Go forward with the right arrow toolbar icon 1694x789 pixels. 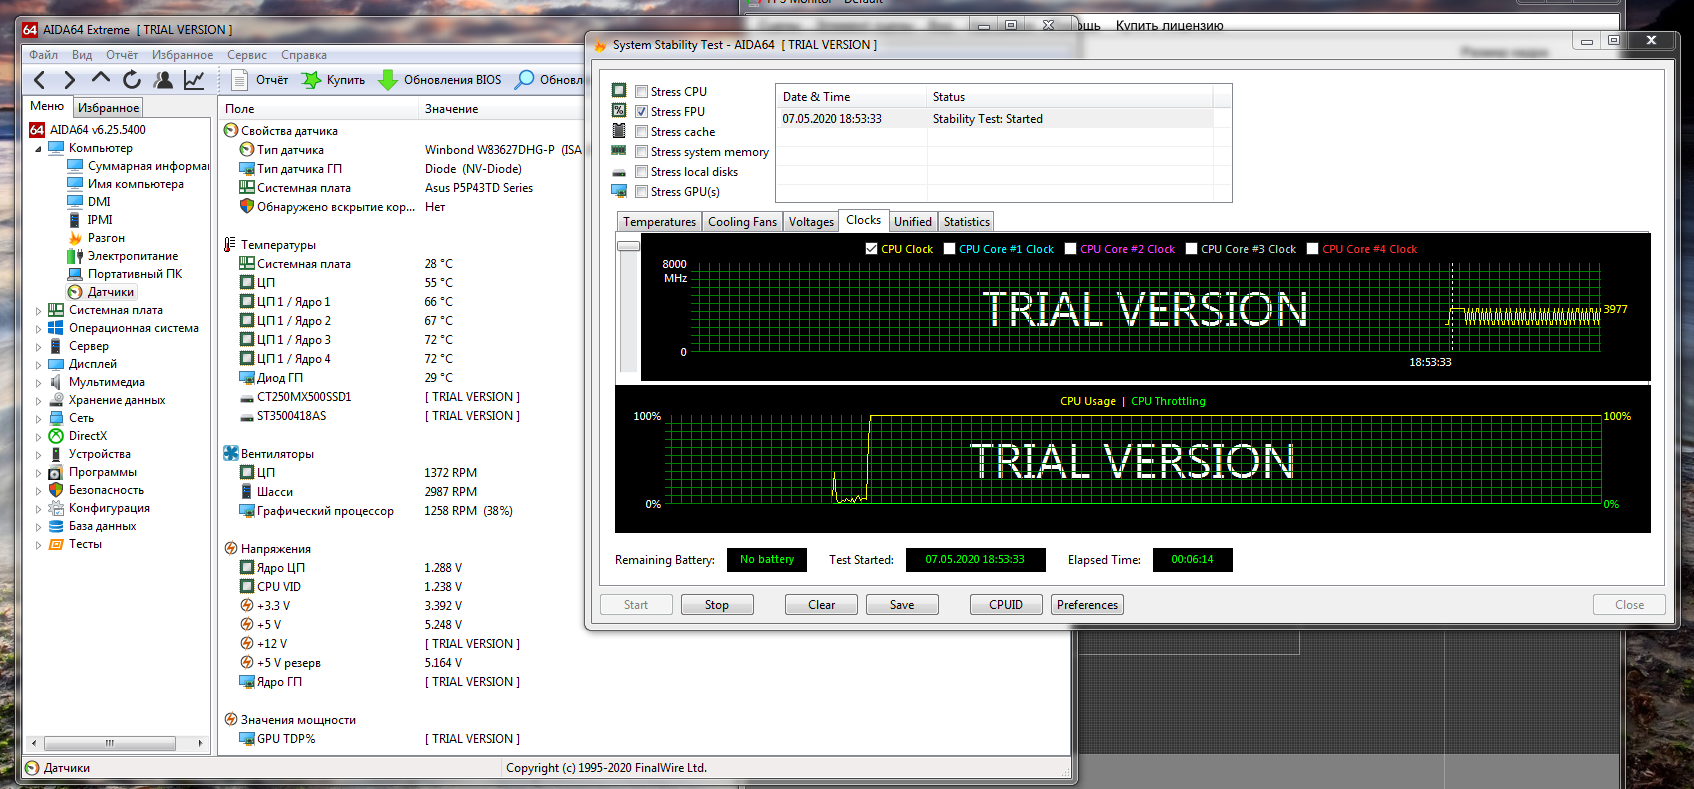(x=69, y=80)
